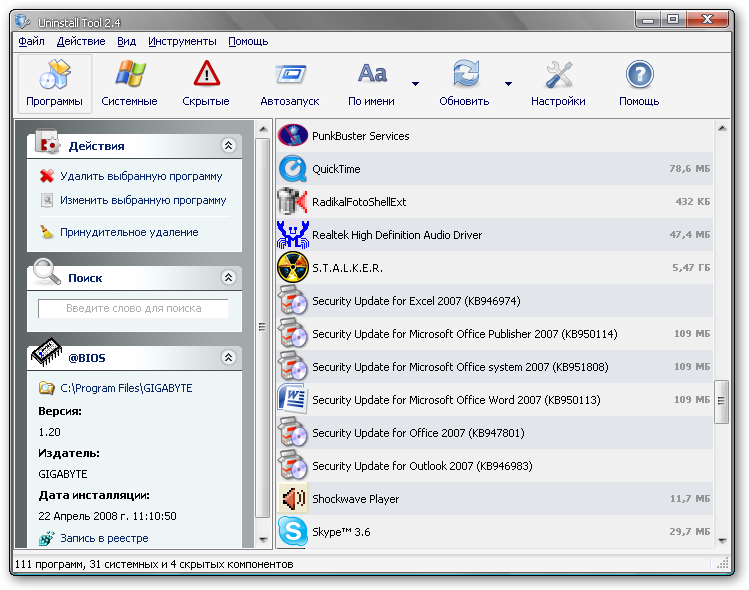
Task: Open the Файл menu
Action: point(31,41)
